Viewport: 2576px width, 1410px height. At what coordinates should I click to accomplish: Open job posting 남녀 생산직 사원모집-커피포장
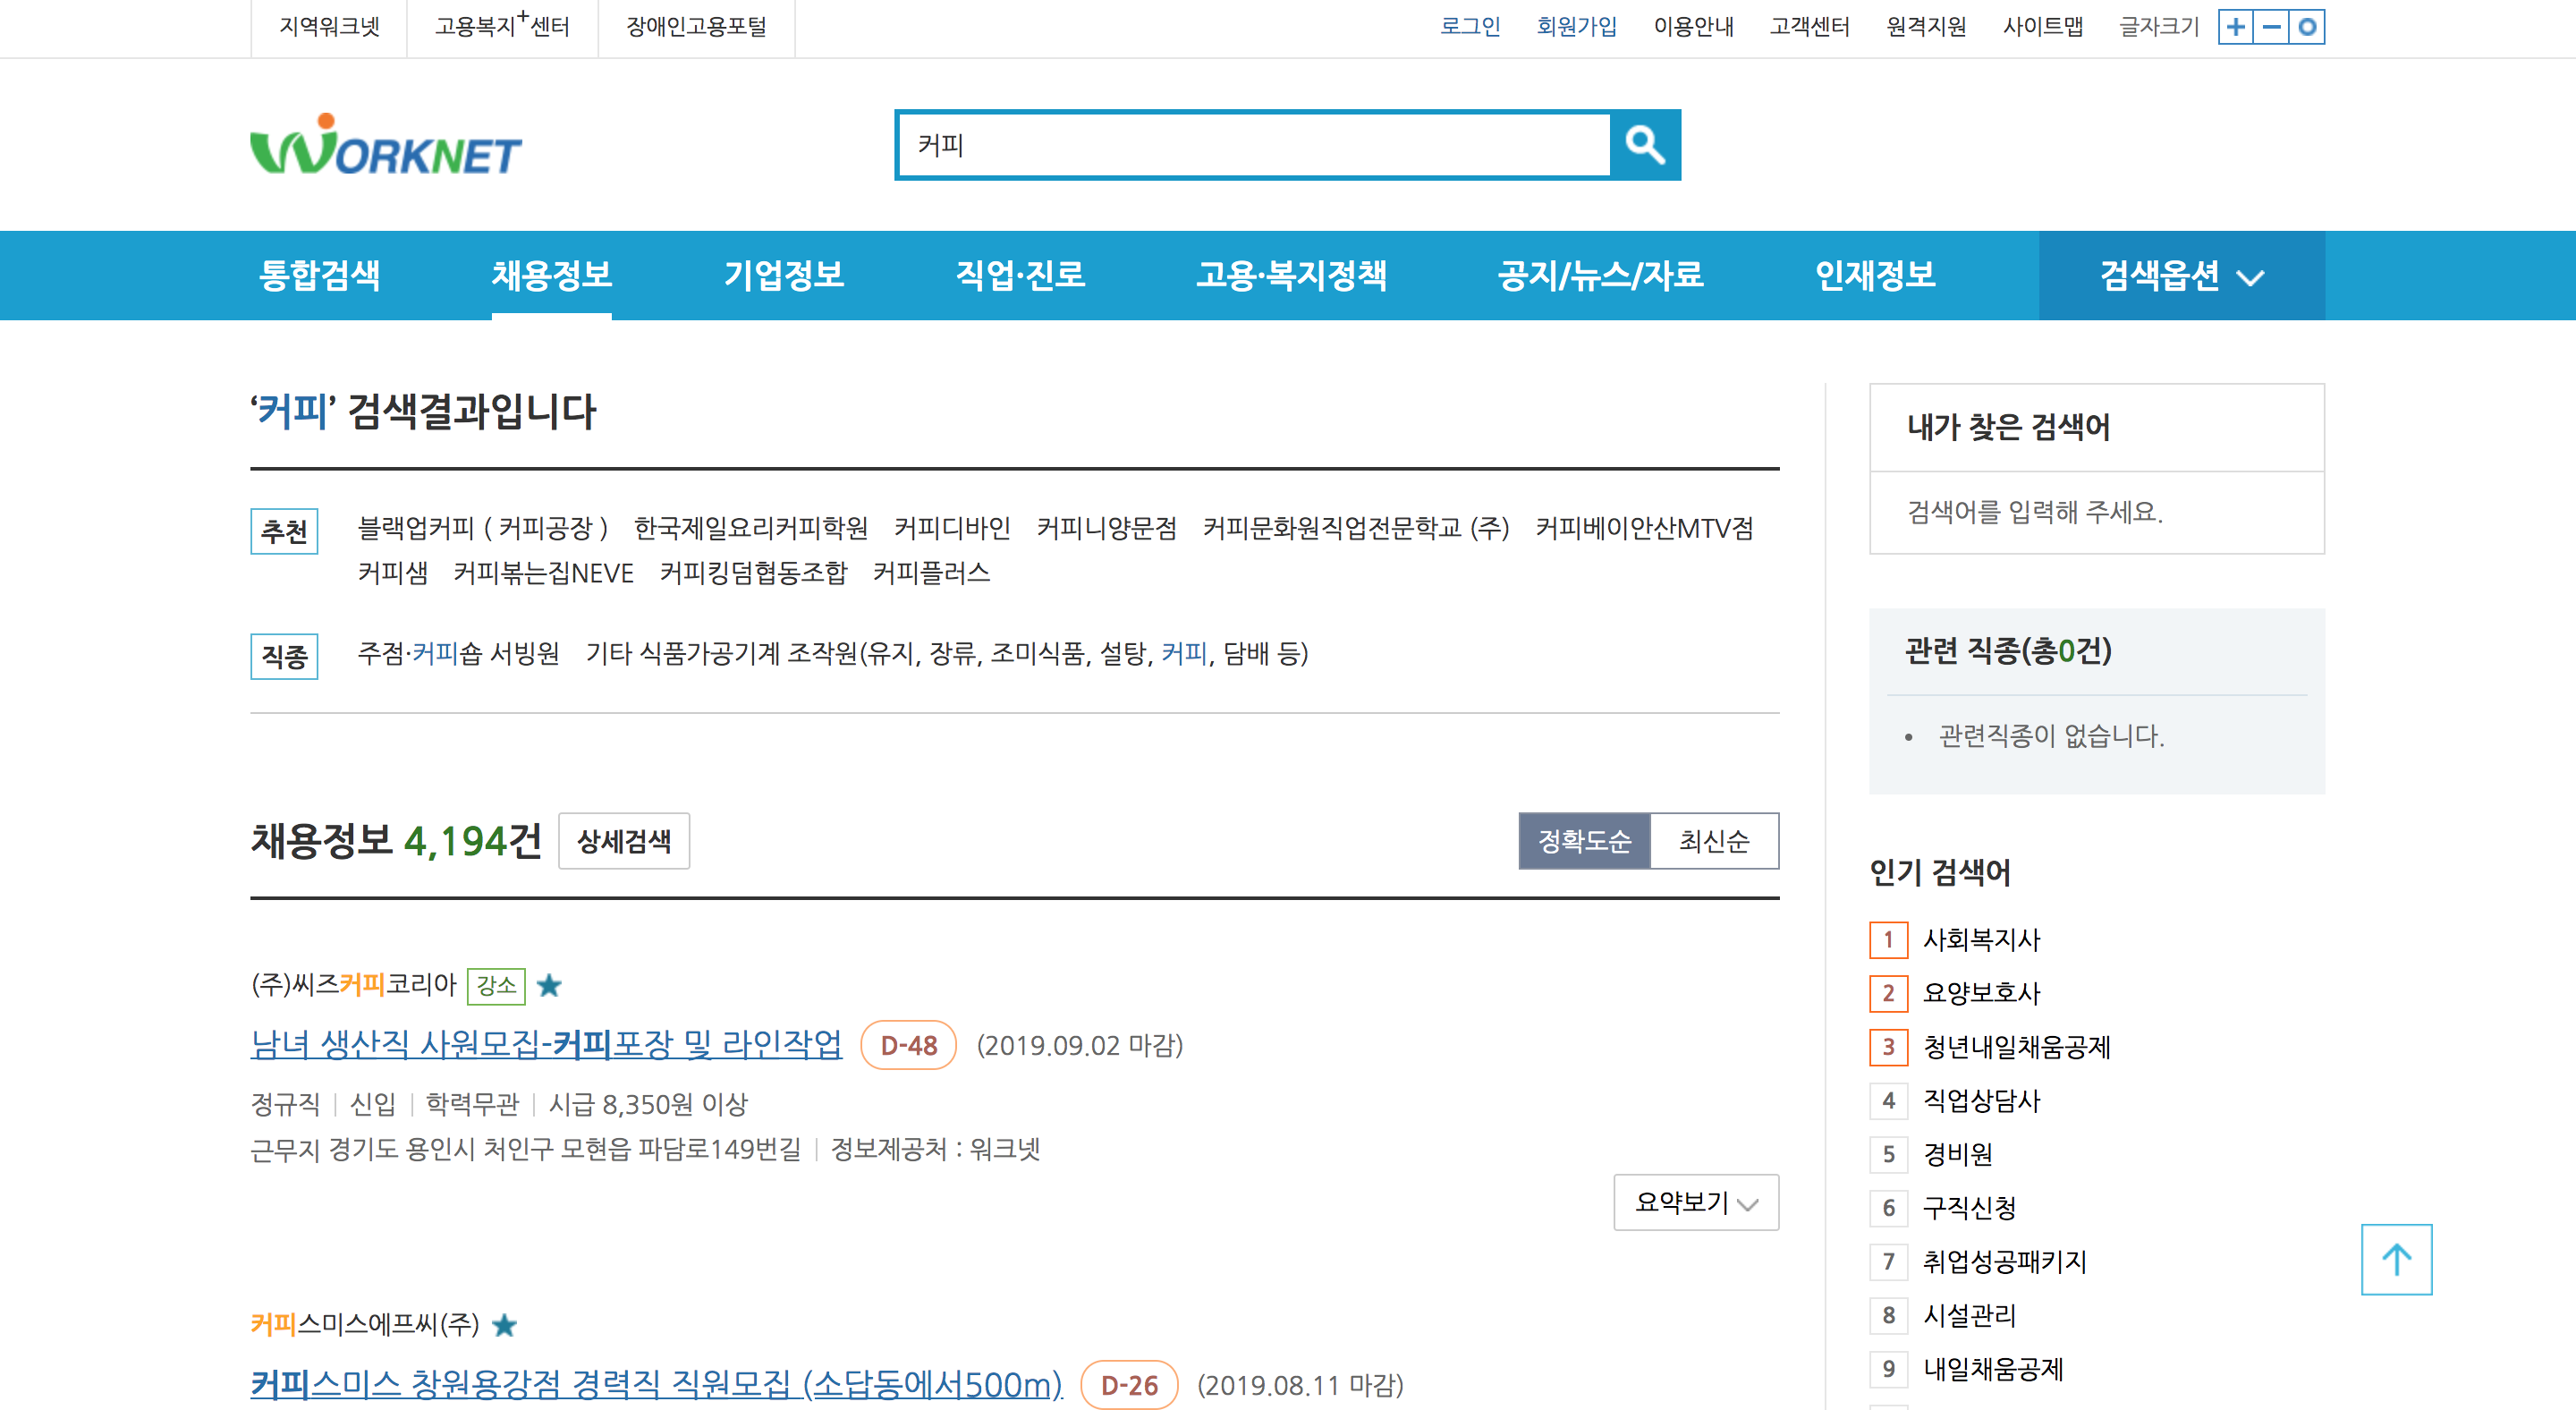546,1044
